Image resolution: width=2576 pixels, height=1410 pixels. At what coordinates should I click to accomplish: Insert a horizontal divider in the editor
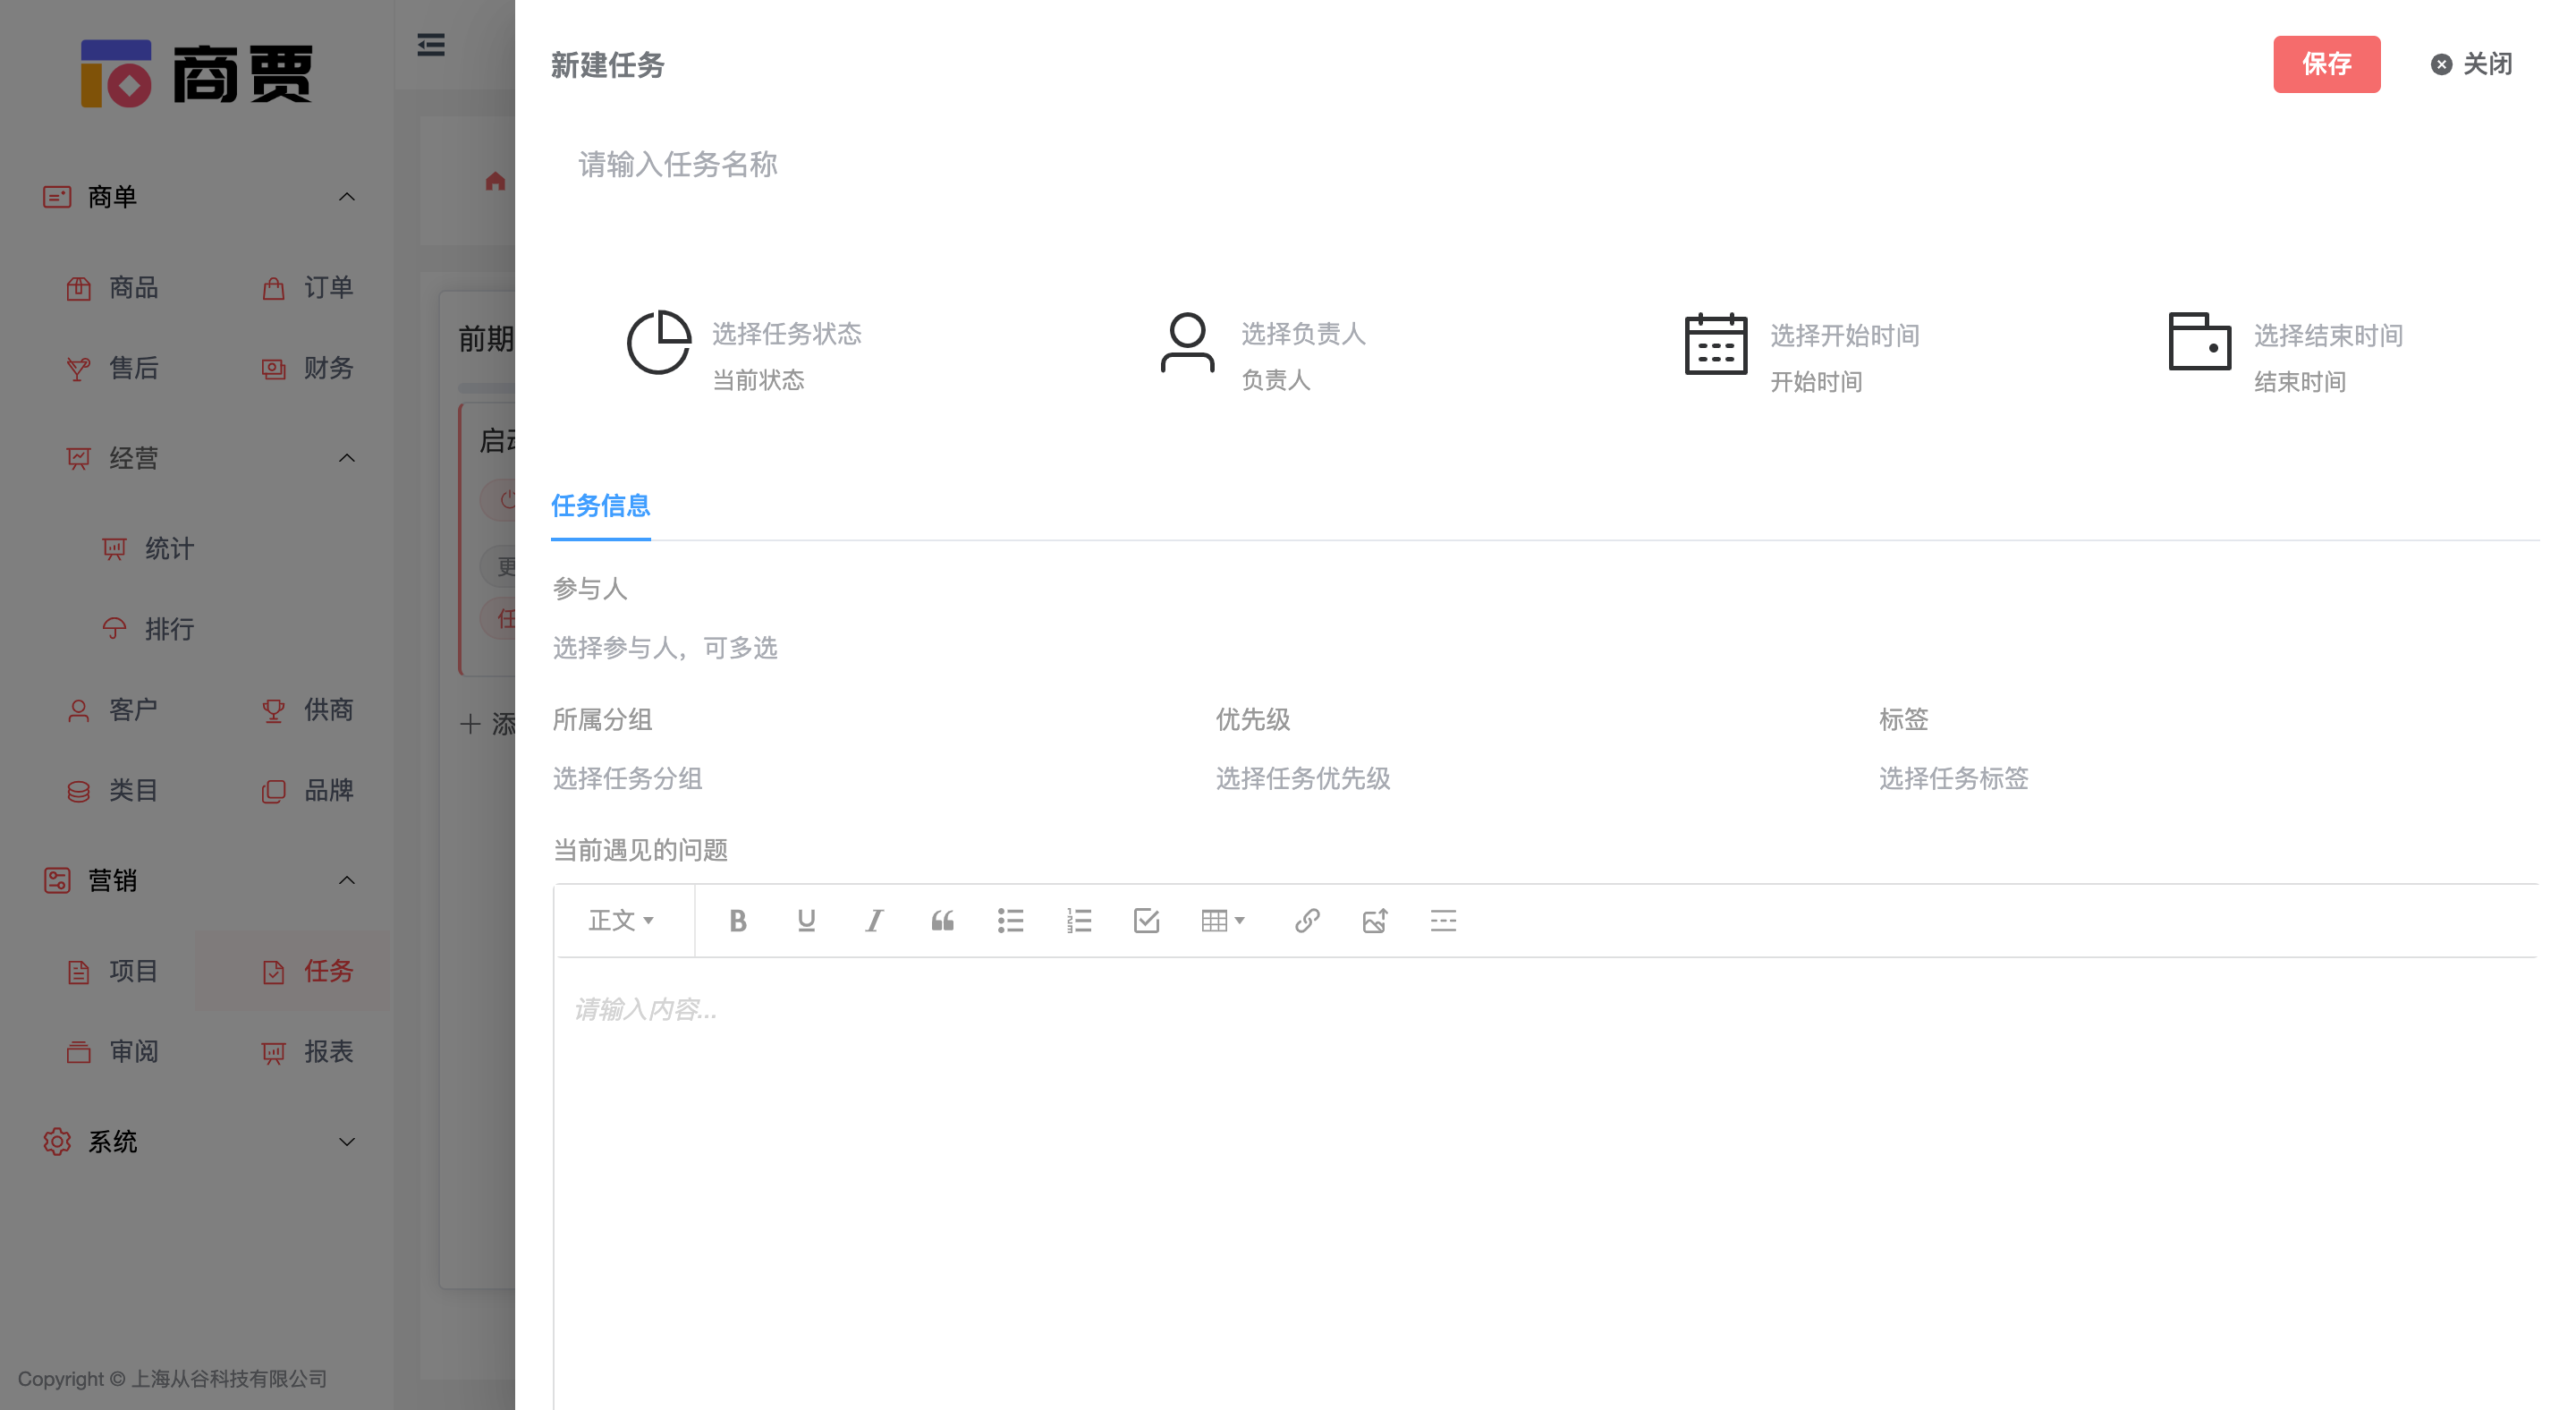click(1443, 920)
